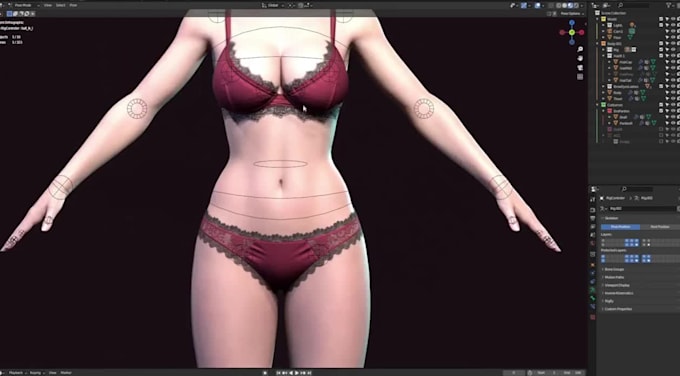Open the Tool tab in properties editor
Viewport: 680px width, 376px height.
click(593, 199)
